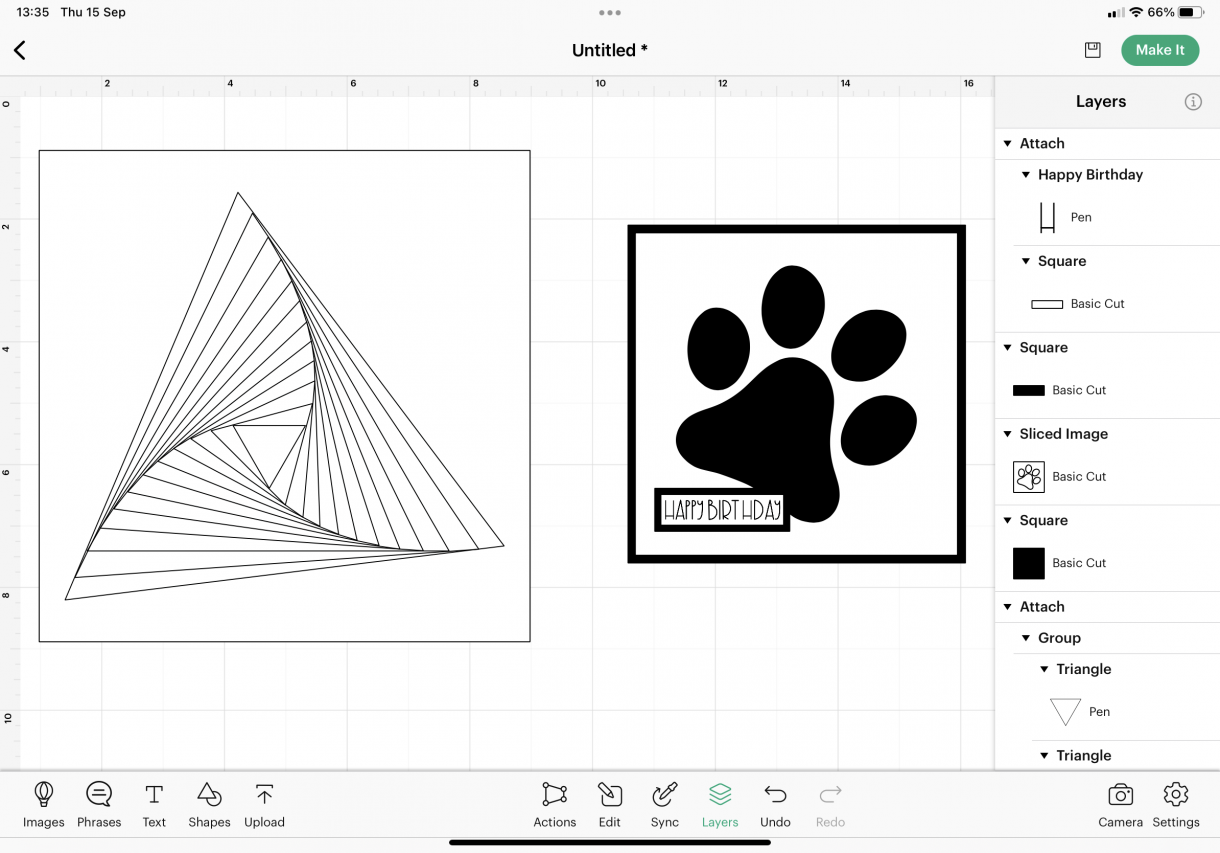The height and width of the screenshot is (853, 1220).
Task: Go back with the arrow
Action: (x=20, y=50)
